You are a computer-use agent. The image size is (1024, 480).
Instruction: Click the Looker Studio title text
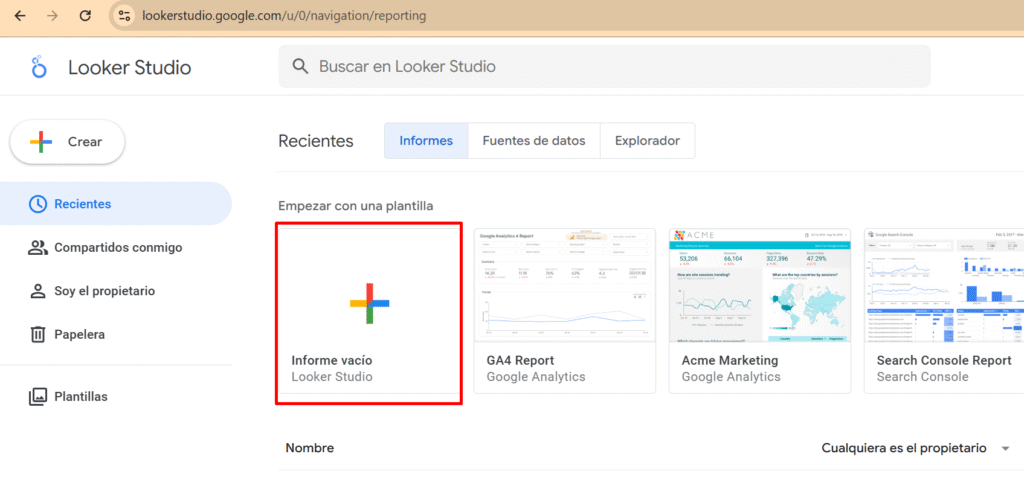coord(129,67)
